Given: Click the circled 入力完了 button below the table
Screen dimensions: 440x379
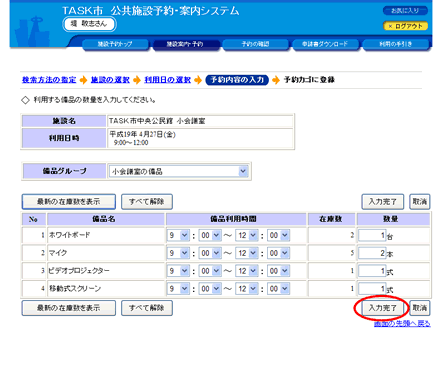Looking at the screenshot, I should pos(383,308).
